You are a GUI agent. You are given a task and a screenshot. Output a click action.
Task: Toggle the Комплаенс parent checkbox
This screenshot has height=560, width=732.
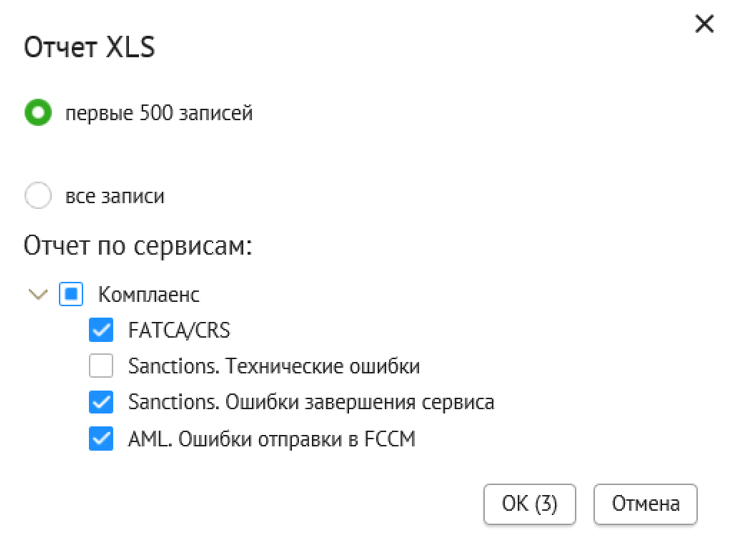tap(71, 295)
